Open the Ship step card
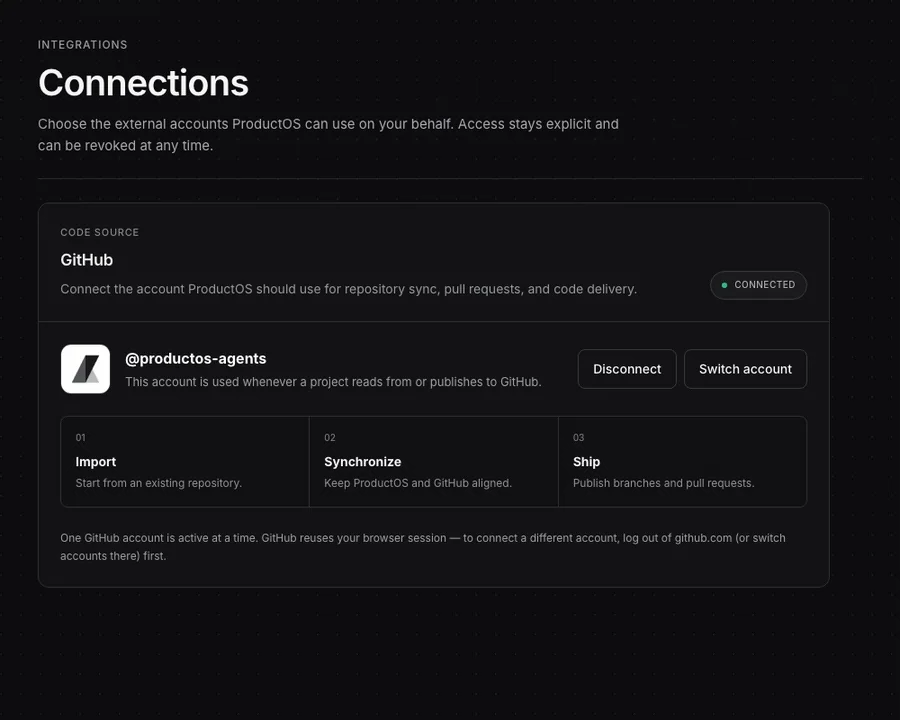The width and height of the screenshot is (900, 720). click(x=682, y=462)
